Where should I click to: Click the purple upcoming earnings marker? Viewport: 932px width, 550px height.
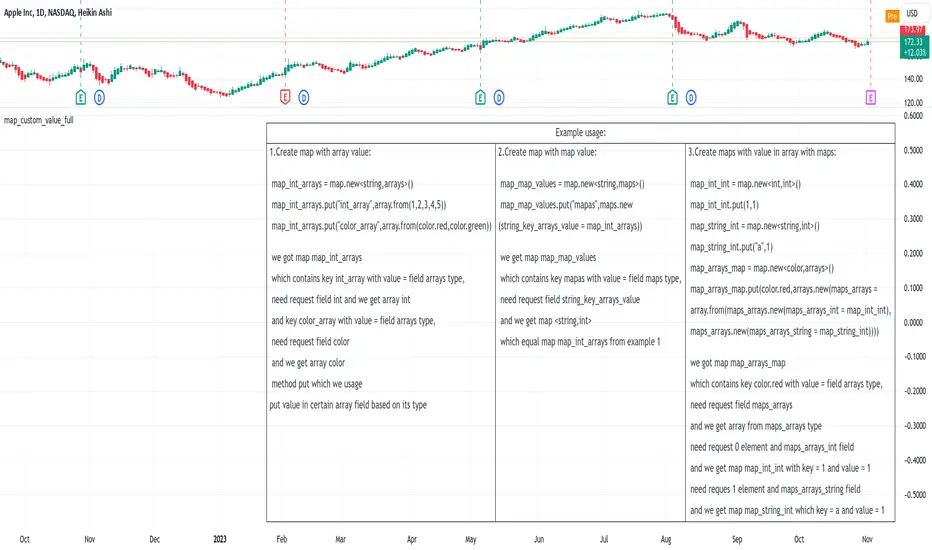(x=871, y=97)
